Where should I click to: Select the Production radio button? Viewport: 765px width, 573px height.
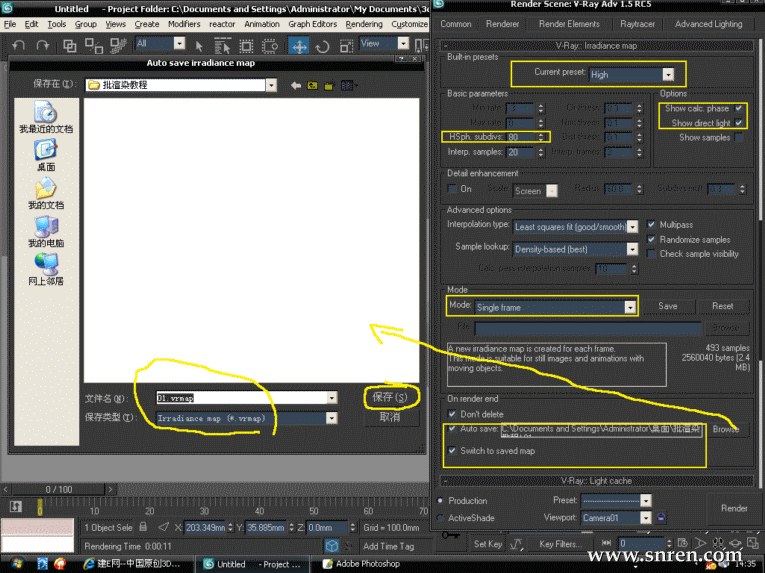point(440,501)
